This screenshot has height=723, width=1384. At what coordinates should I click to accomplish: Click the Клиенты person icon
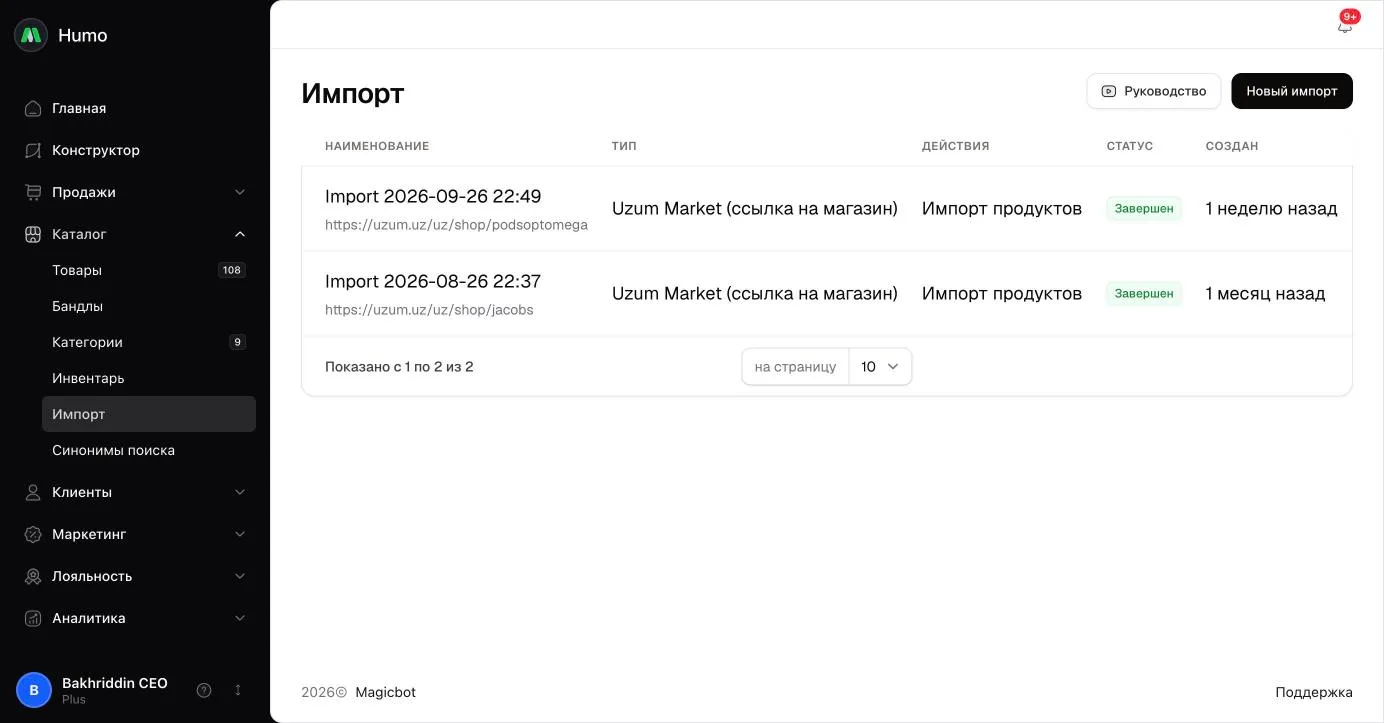tap(33, 492)
